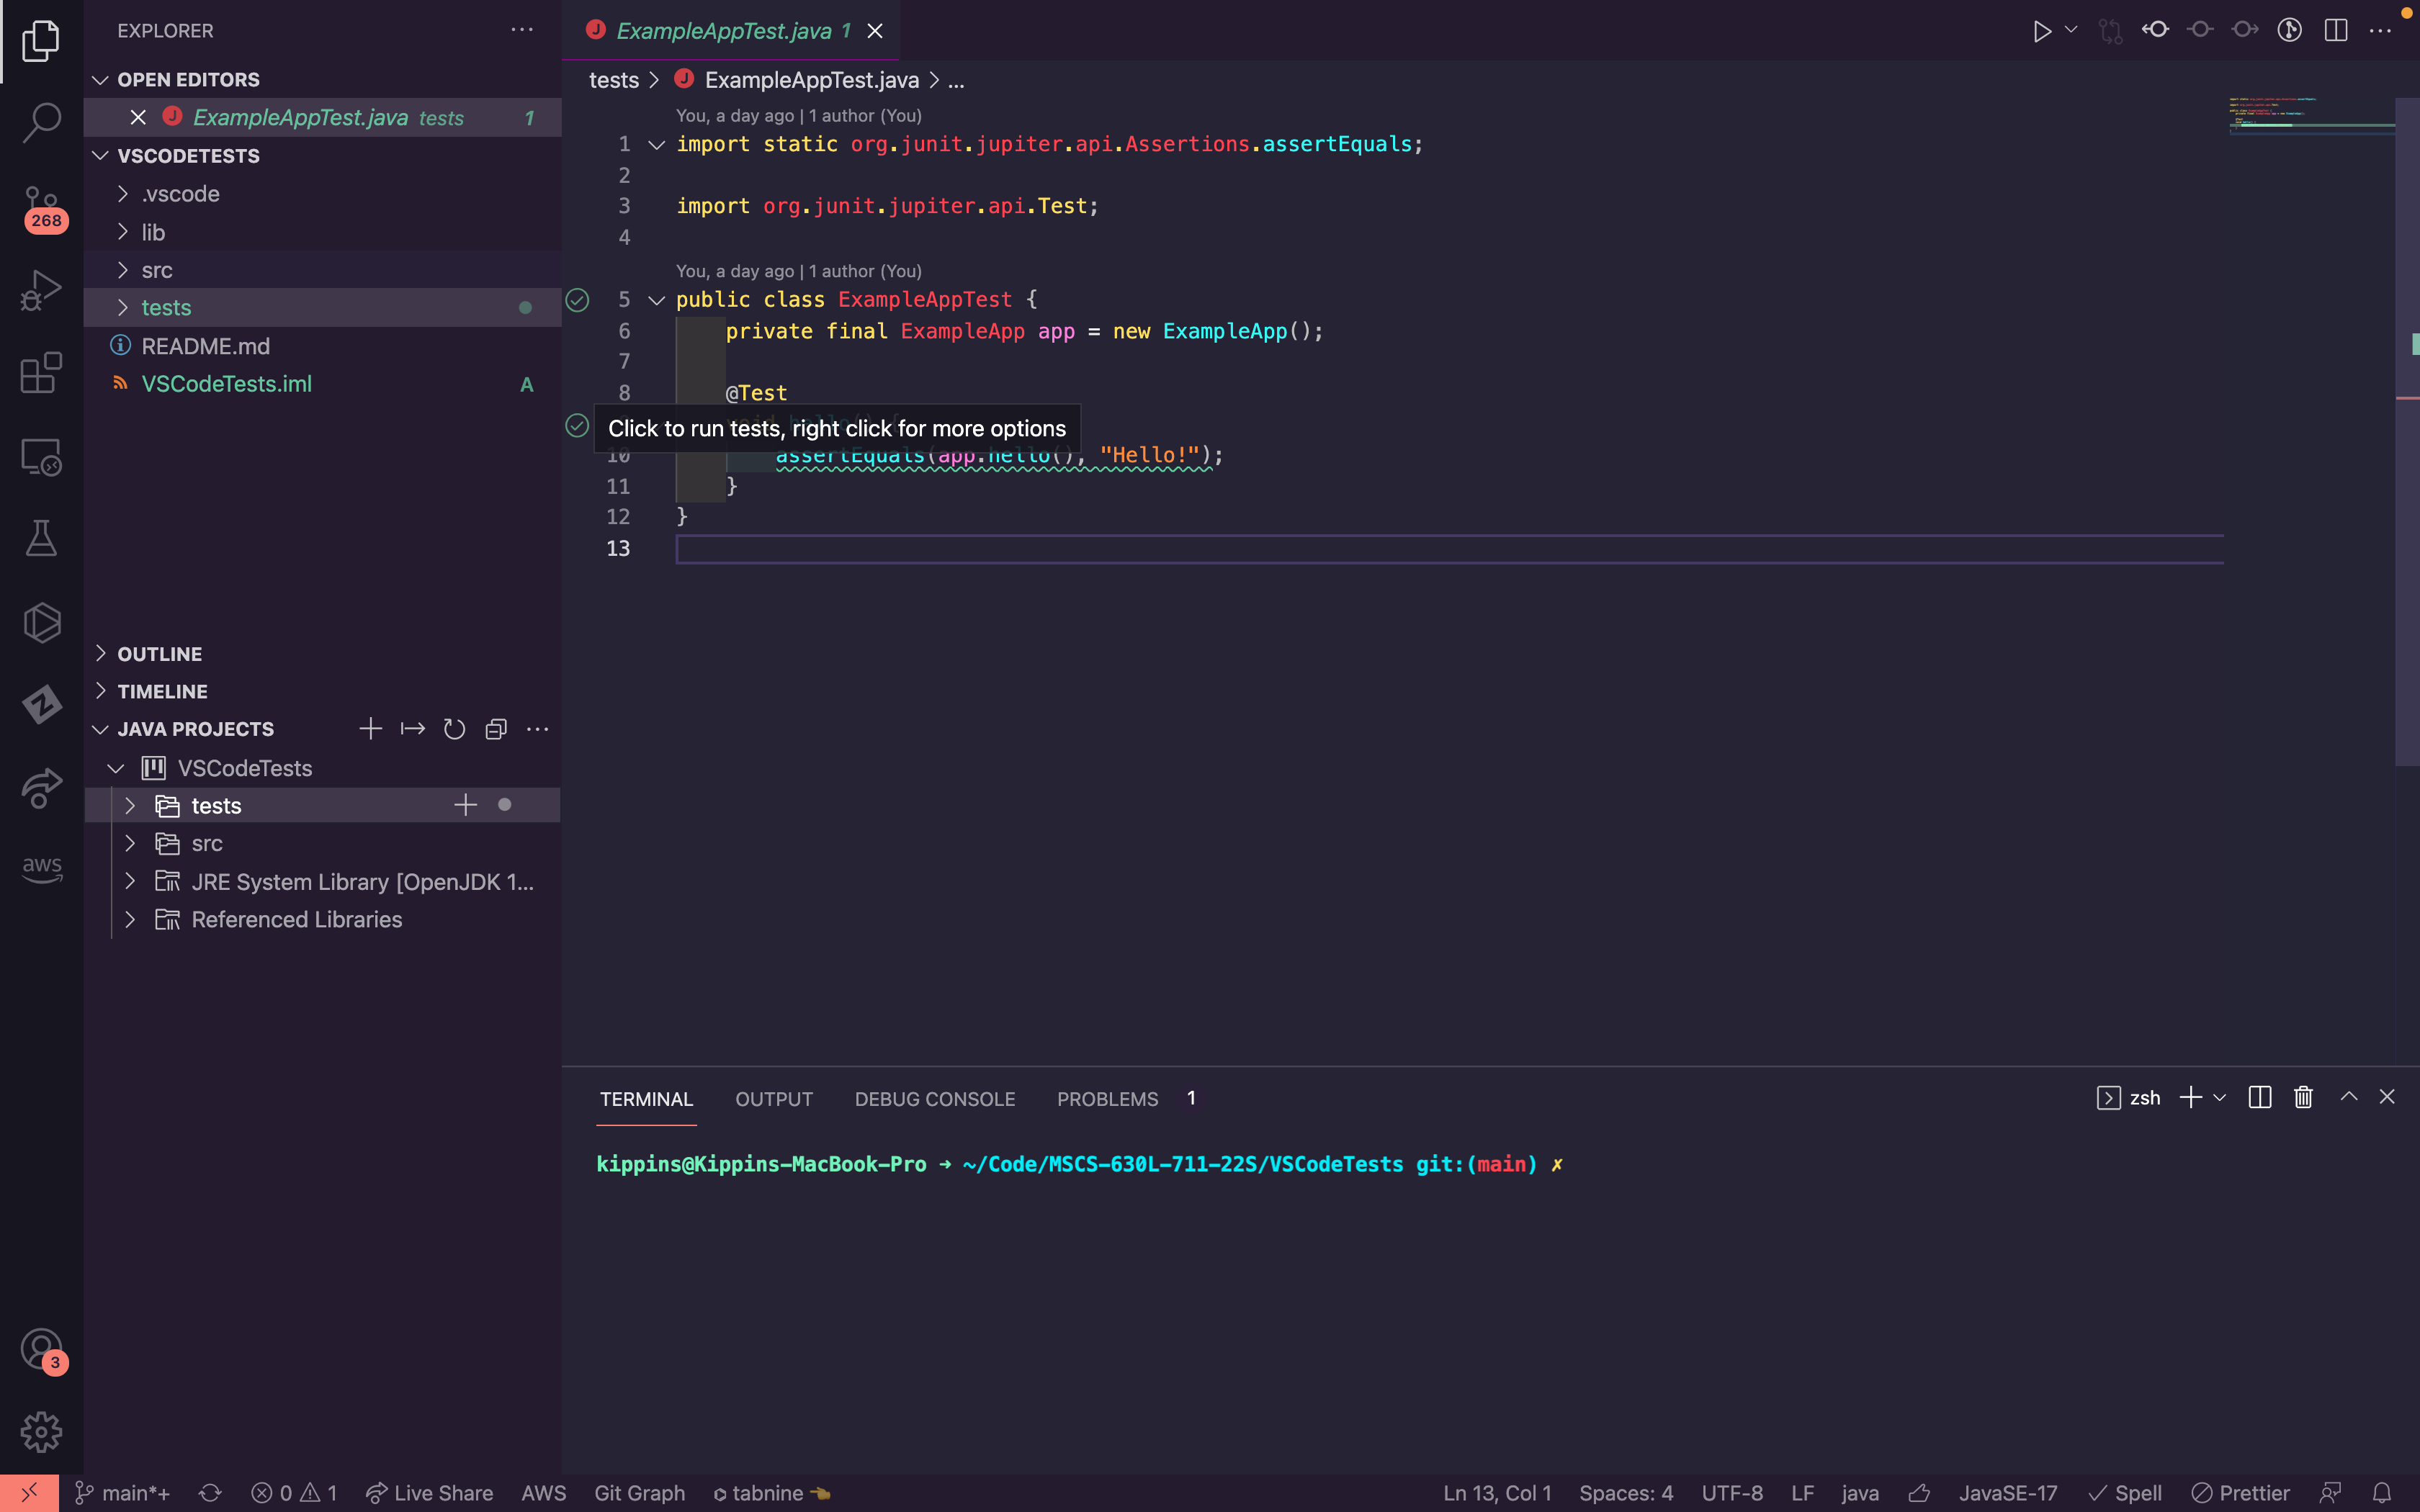Kill the terminal with trash icon
The width and height of the screenshot is (2420, 1512).
click(2303, 1098)
